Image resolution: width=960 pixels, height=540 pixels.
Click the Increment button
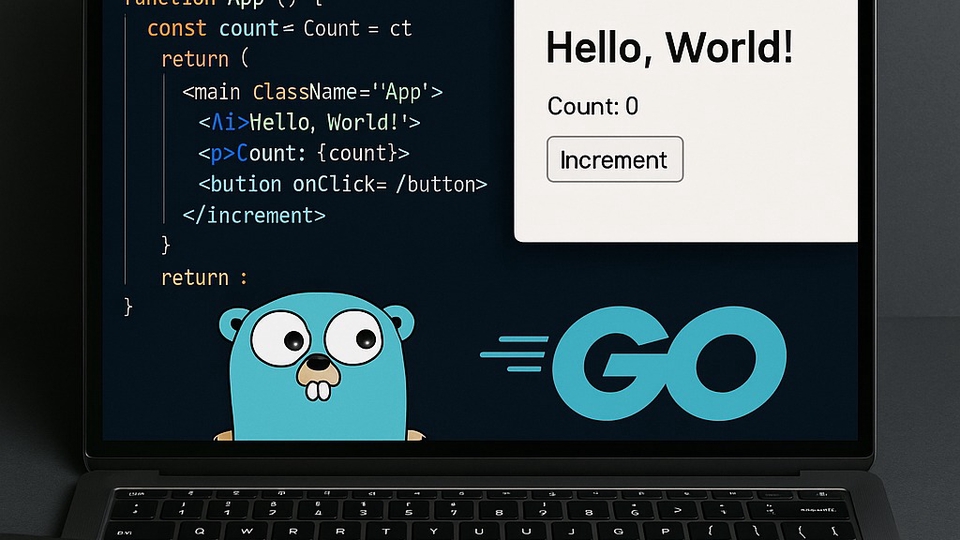click(615, 159)
